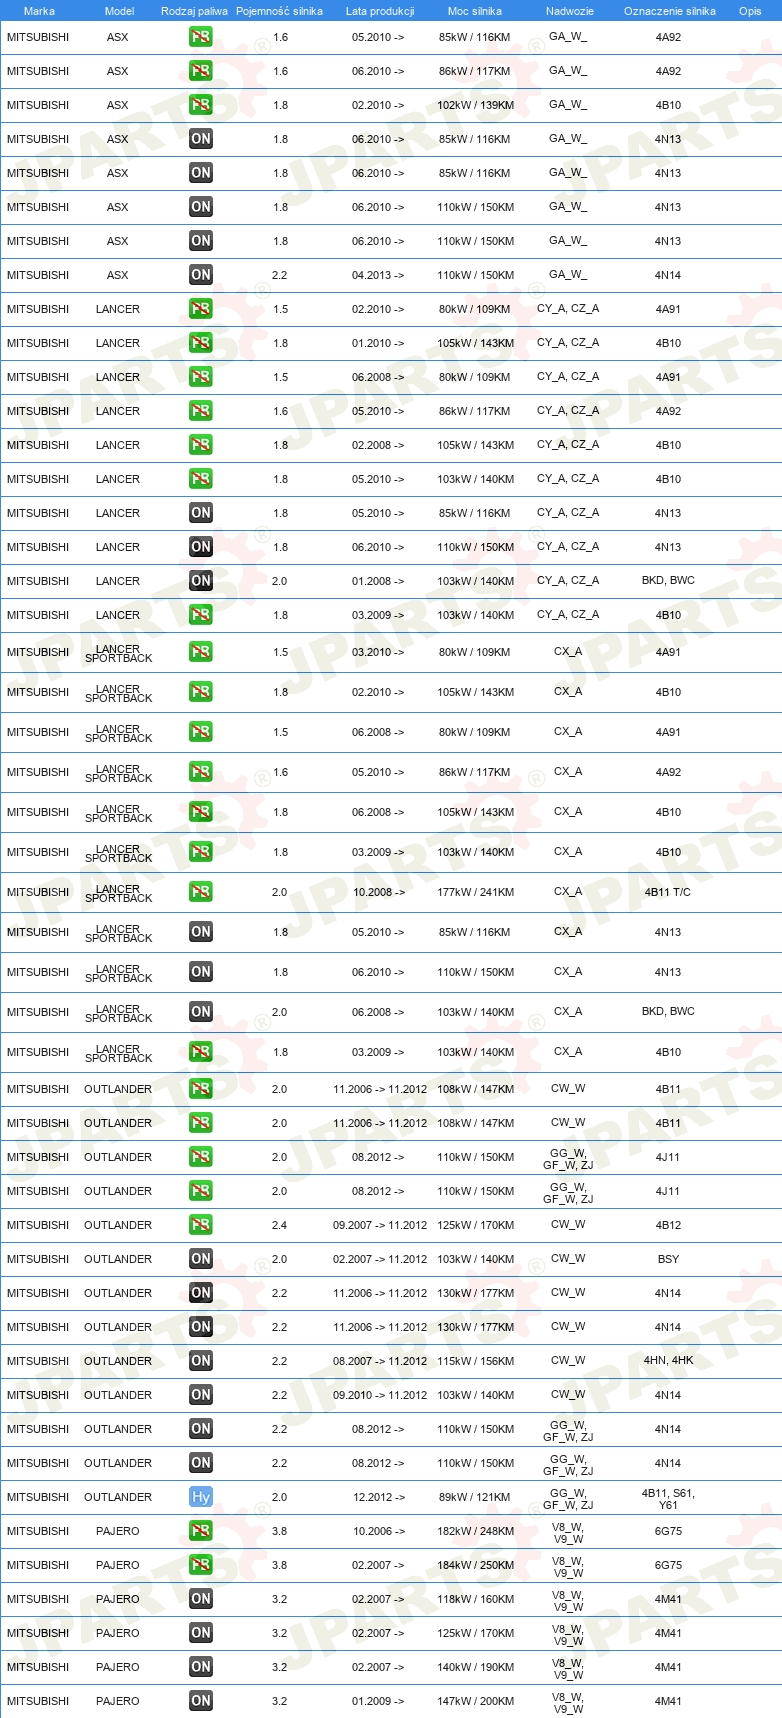Screen dimensions: 782x1718
Task: Select the 10.2008 -> production date cell
Action: [379, 892]
